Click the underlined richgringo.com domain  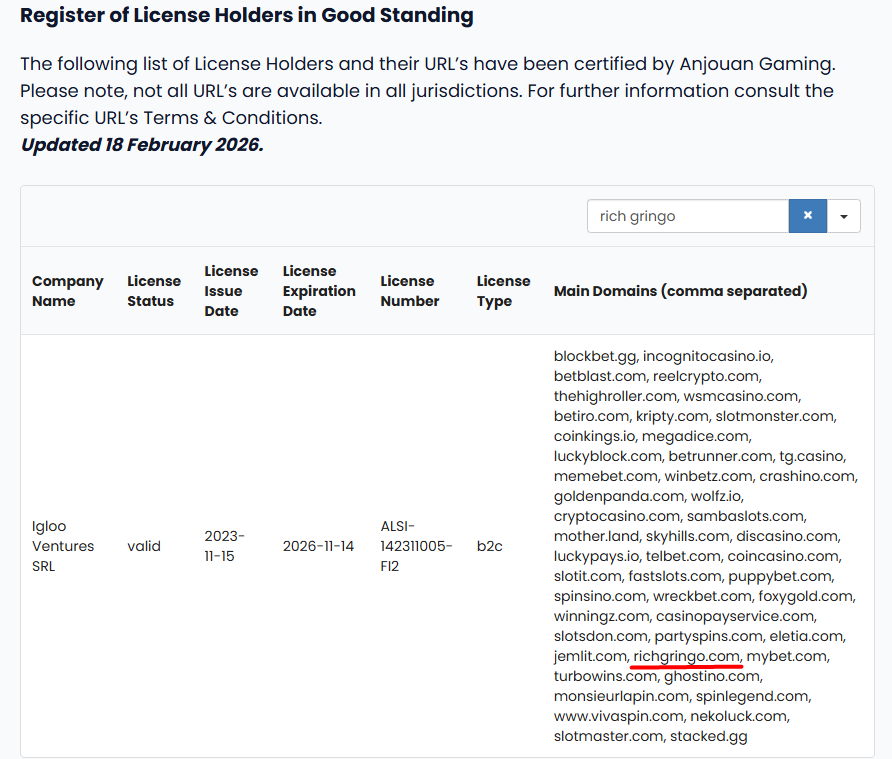[x=686, y=656]
